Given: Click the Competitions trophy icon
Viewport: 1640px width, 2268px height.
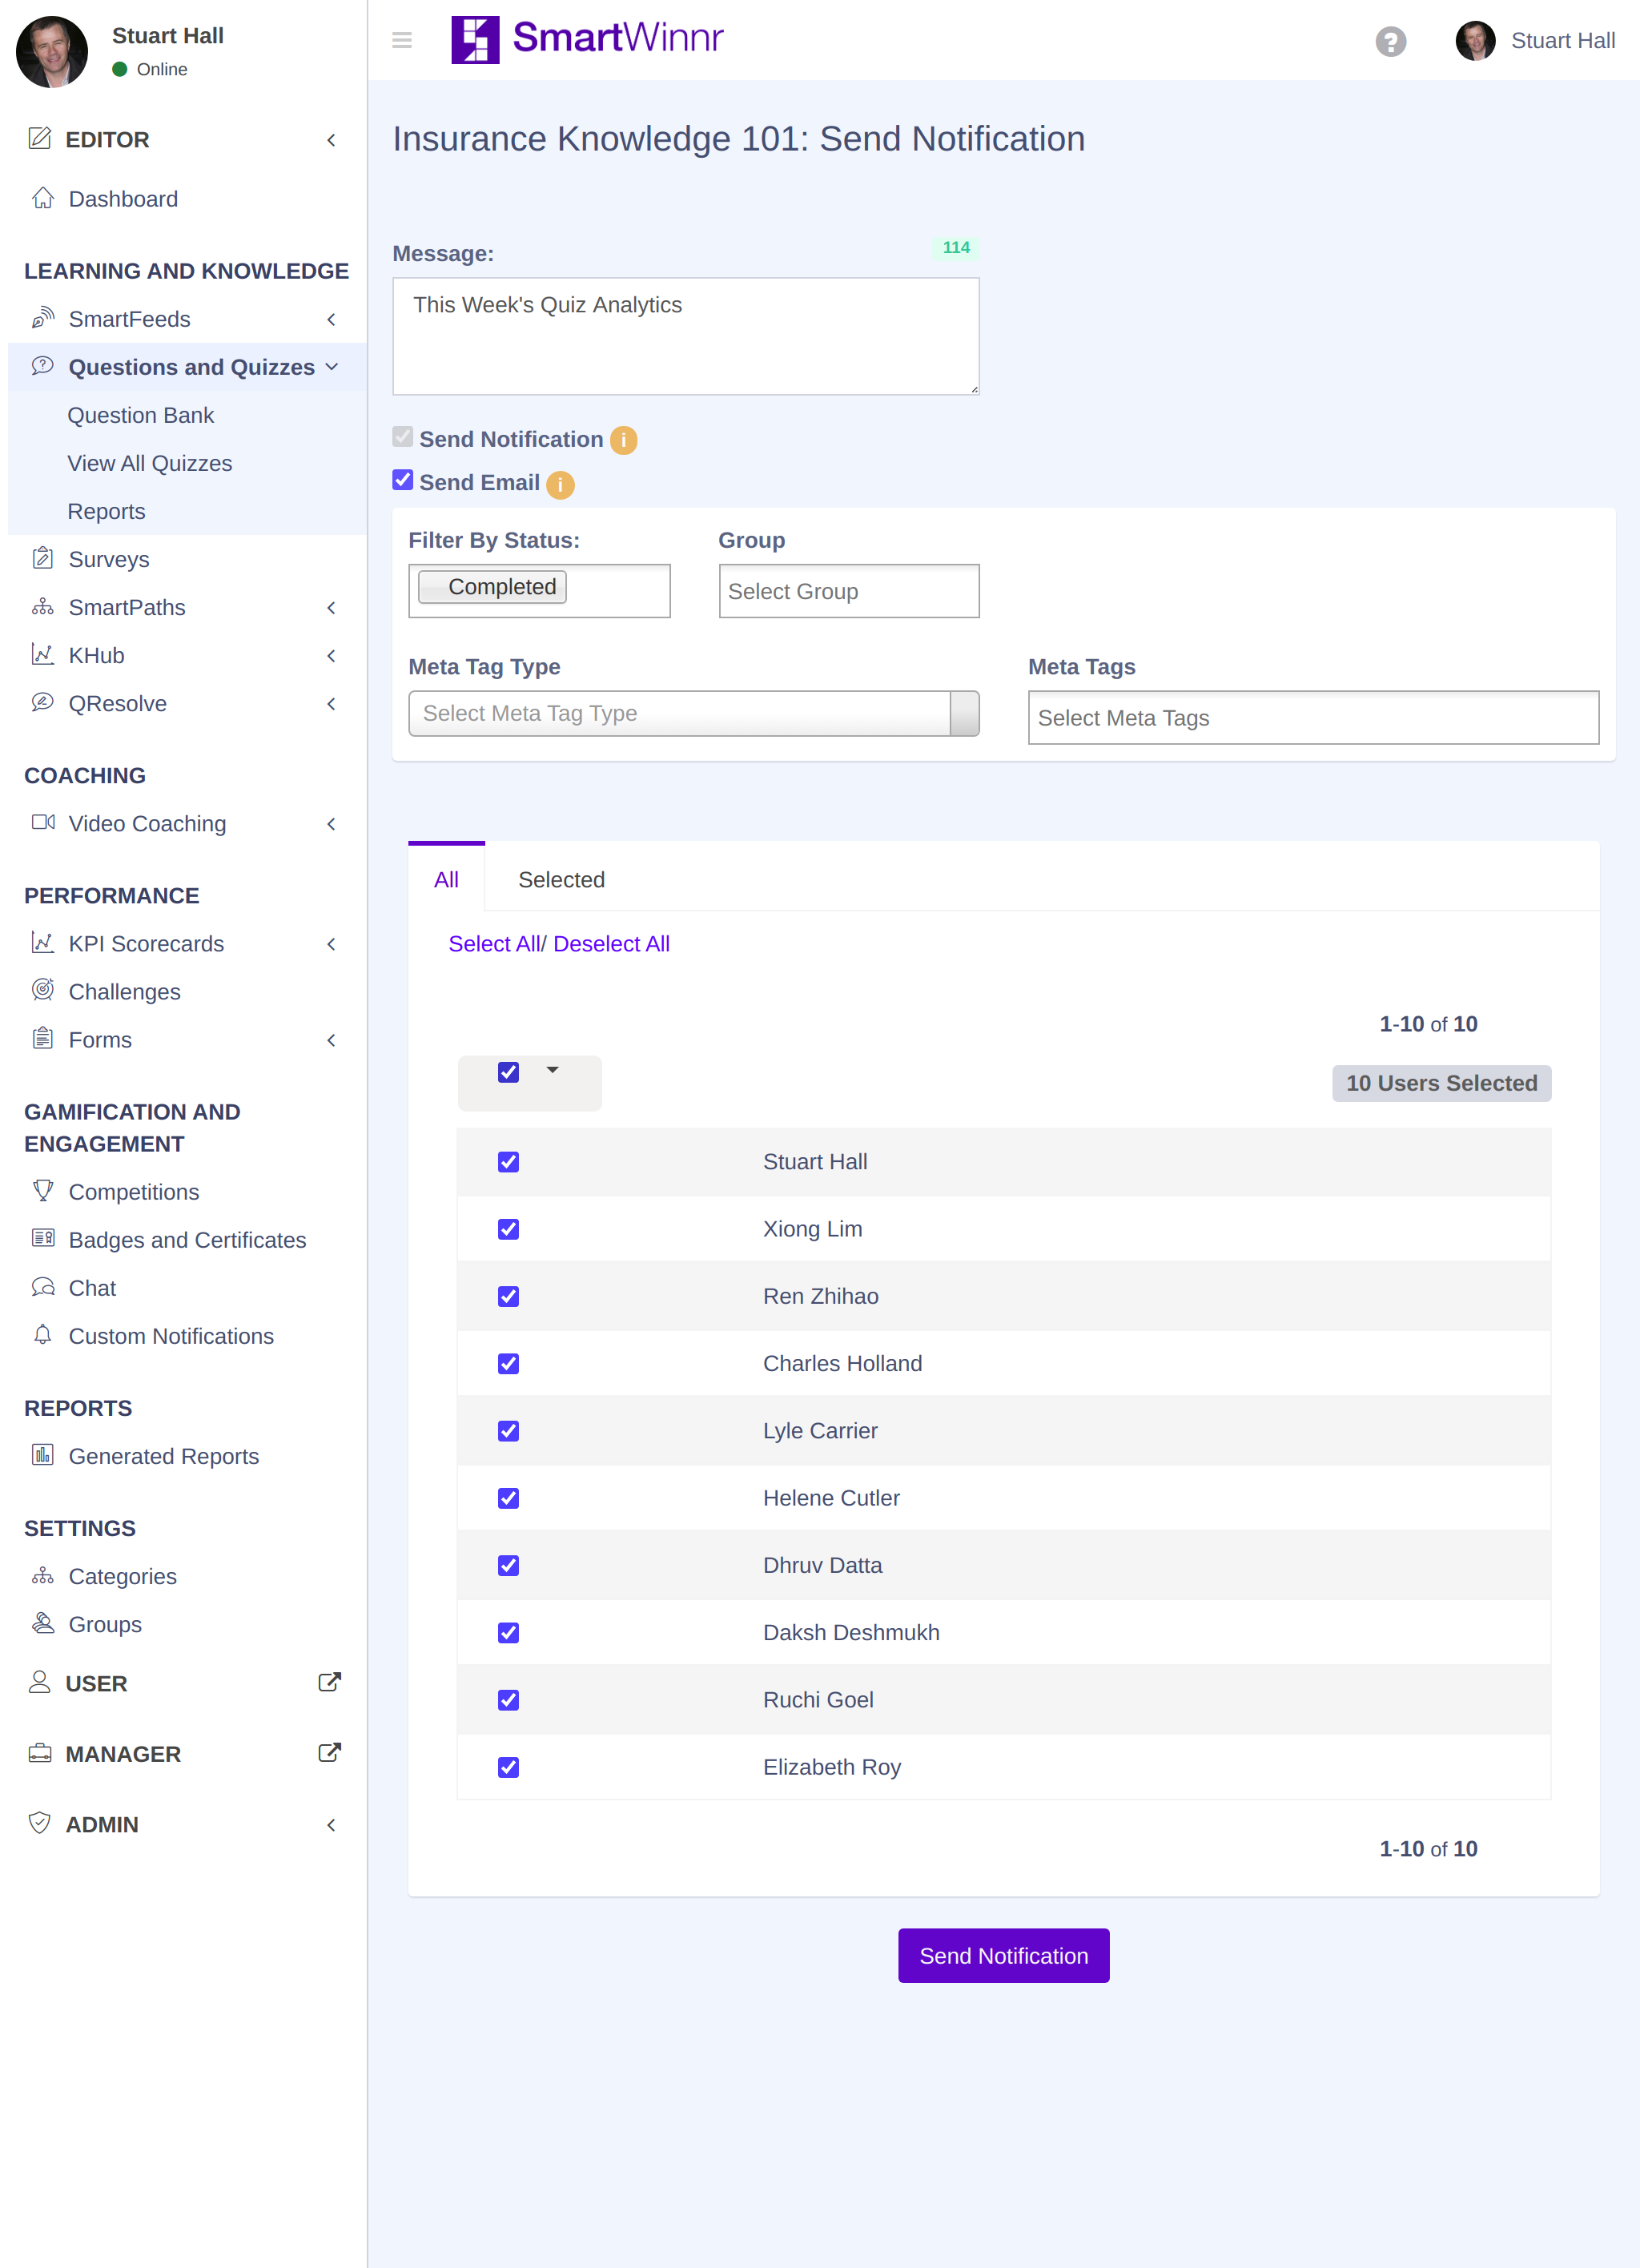Looking at the screenshot, I should (x=43, y=1190).
